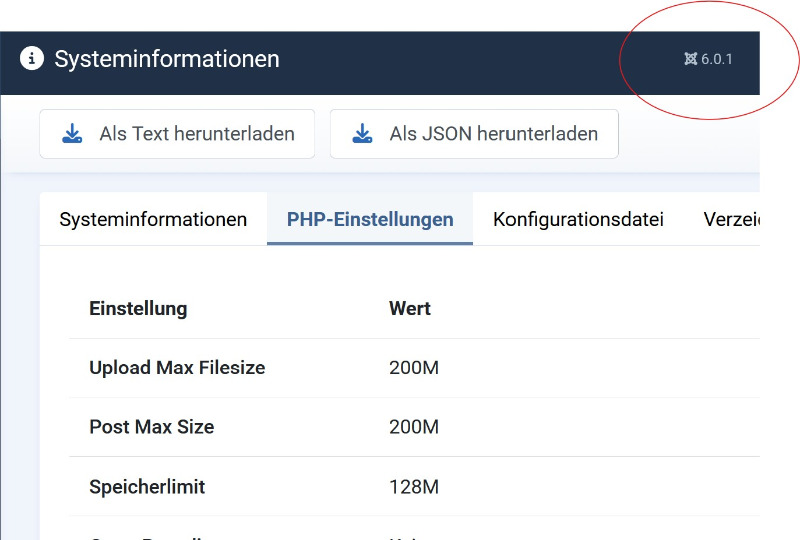Image resolution: width=800 pixels, height=540 pixels.
Task: Click the download icon for the text export
Action: pos(72,134)
